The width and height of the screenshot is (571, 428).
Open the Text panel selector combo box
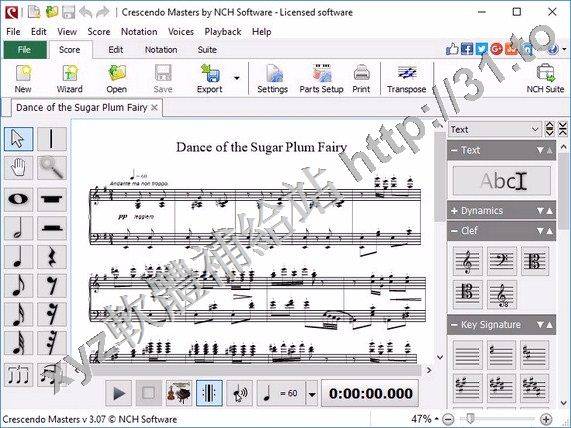tap(495, 129)
